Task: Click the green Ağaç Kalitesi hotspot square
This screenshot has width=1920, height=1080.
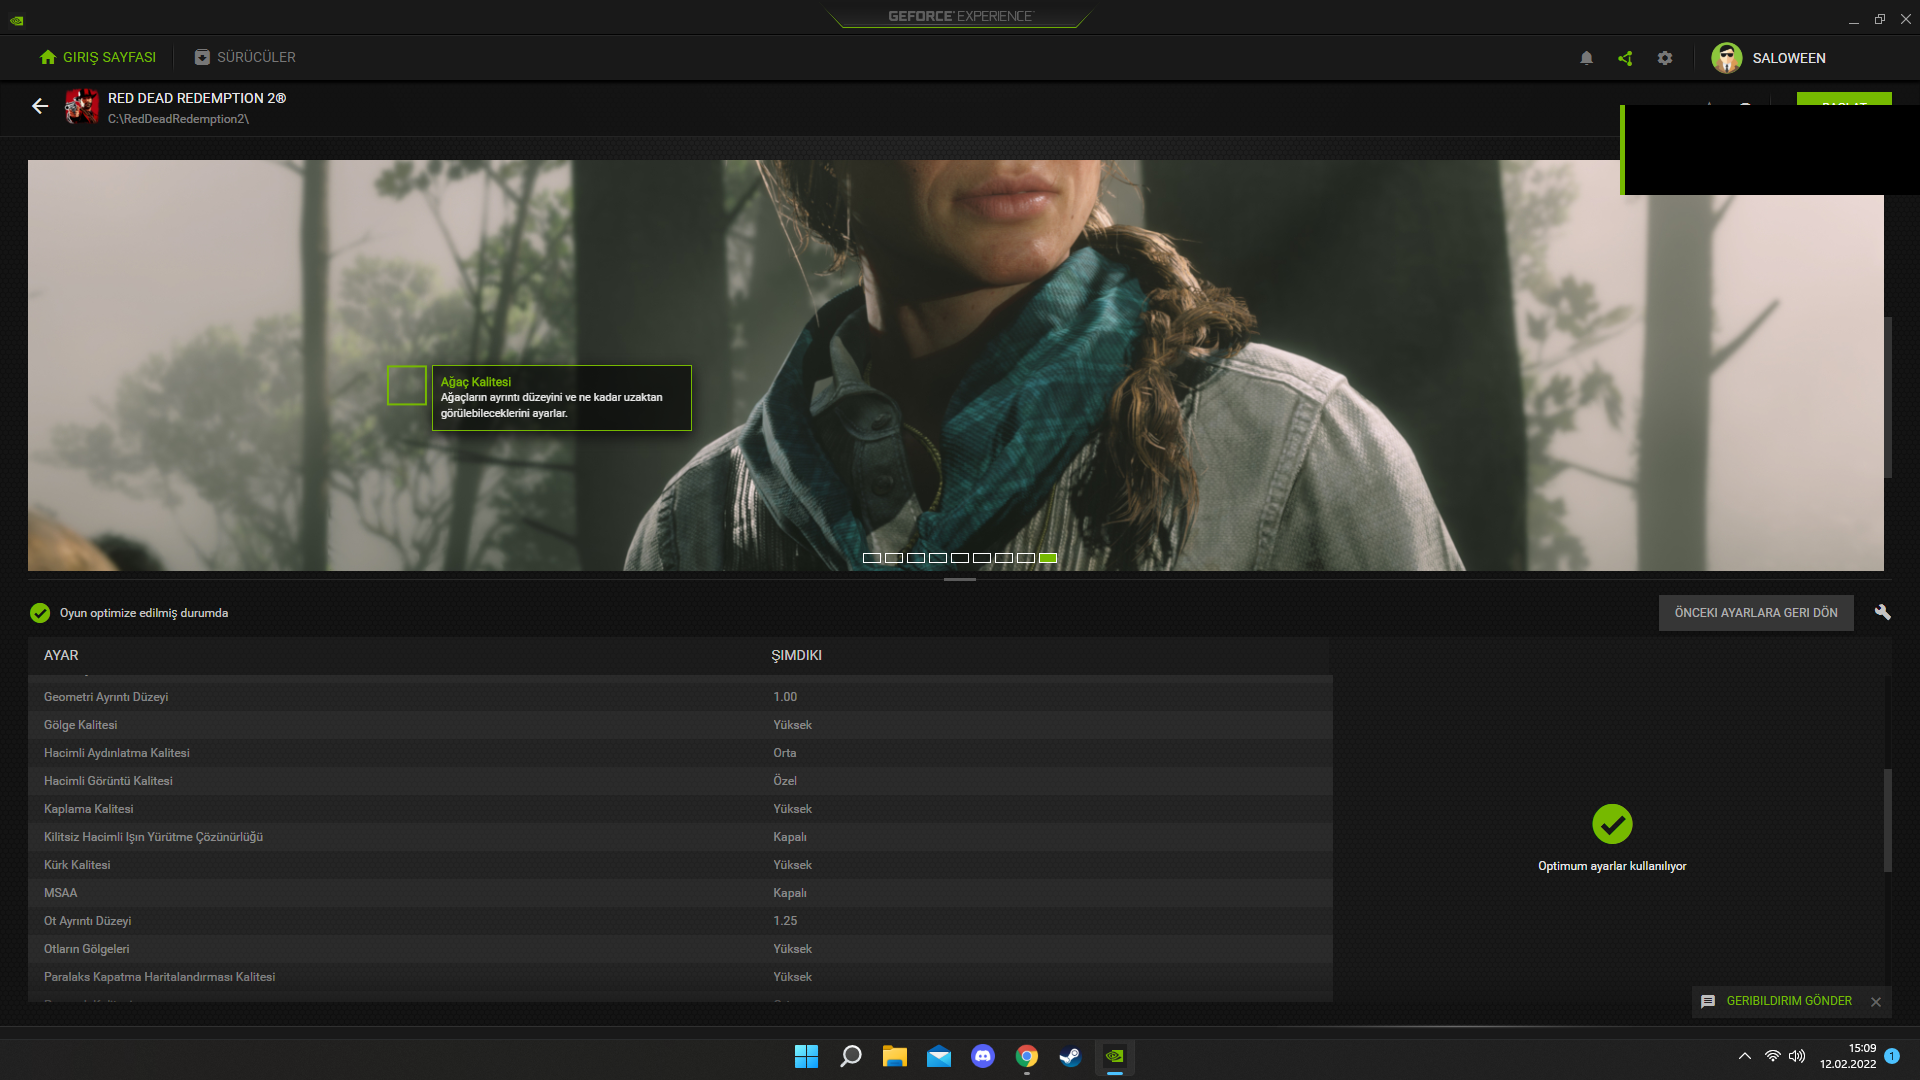Action: click(407, 385)
